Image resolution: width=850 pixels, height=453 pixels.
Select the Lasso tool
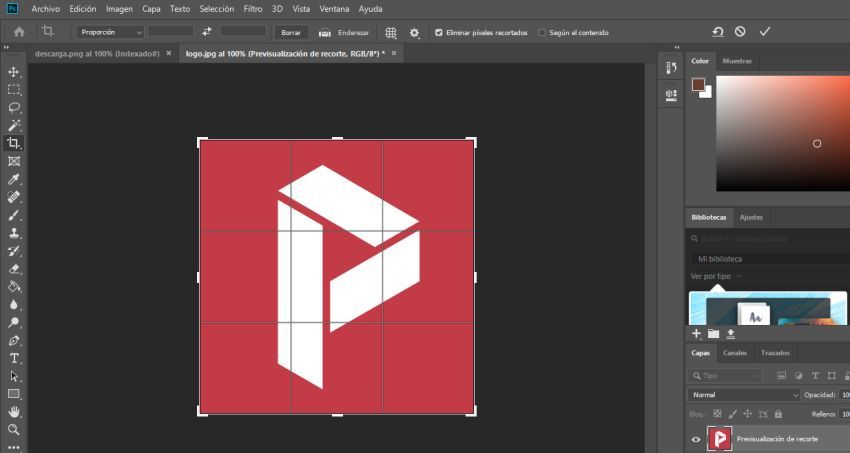14,108
